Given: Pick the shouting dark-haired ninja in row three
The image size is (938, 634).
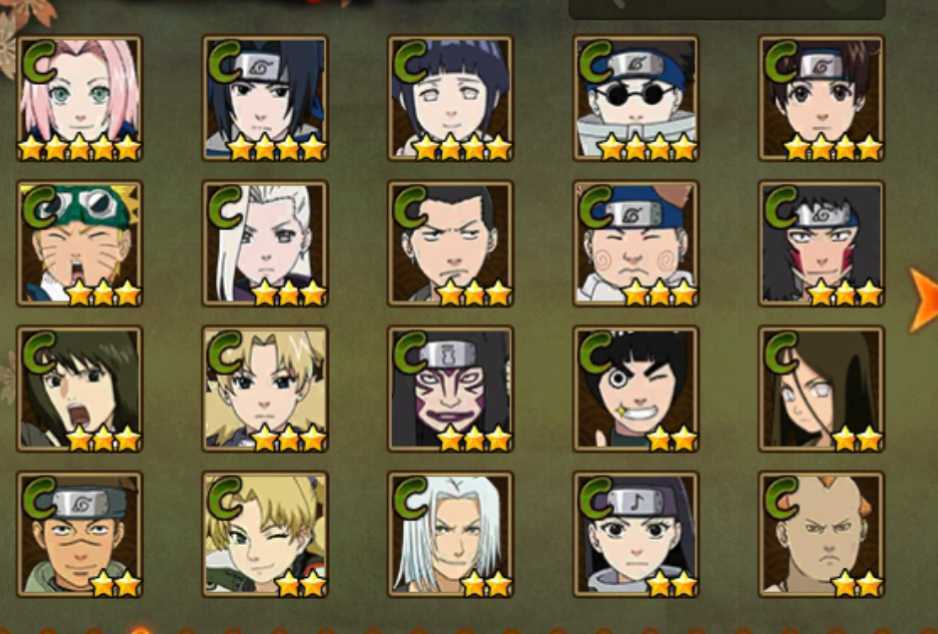Looking at the screenshot, I should click(80, 389).
